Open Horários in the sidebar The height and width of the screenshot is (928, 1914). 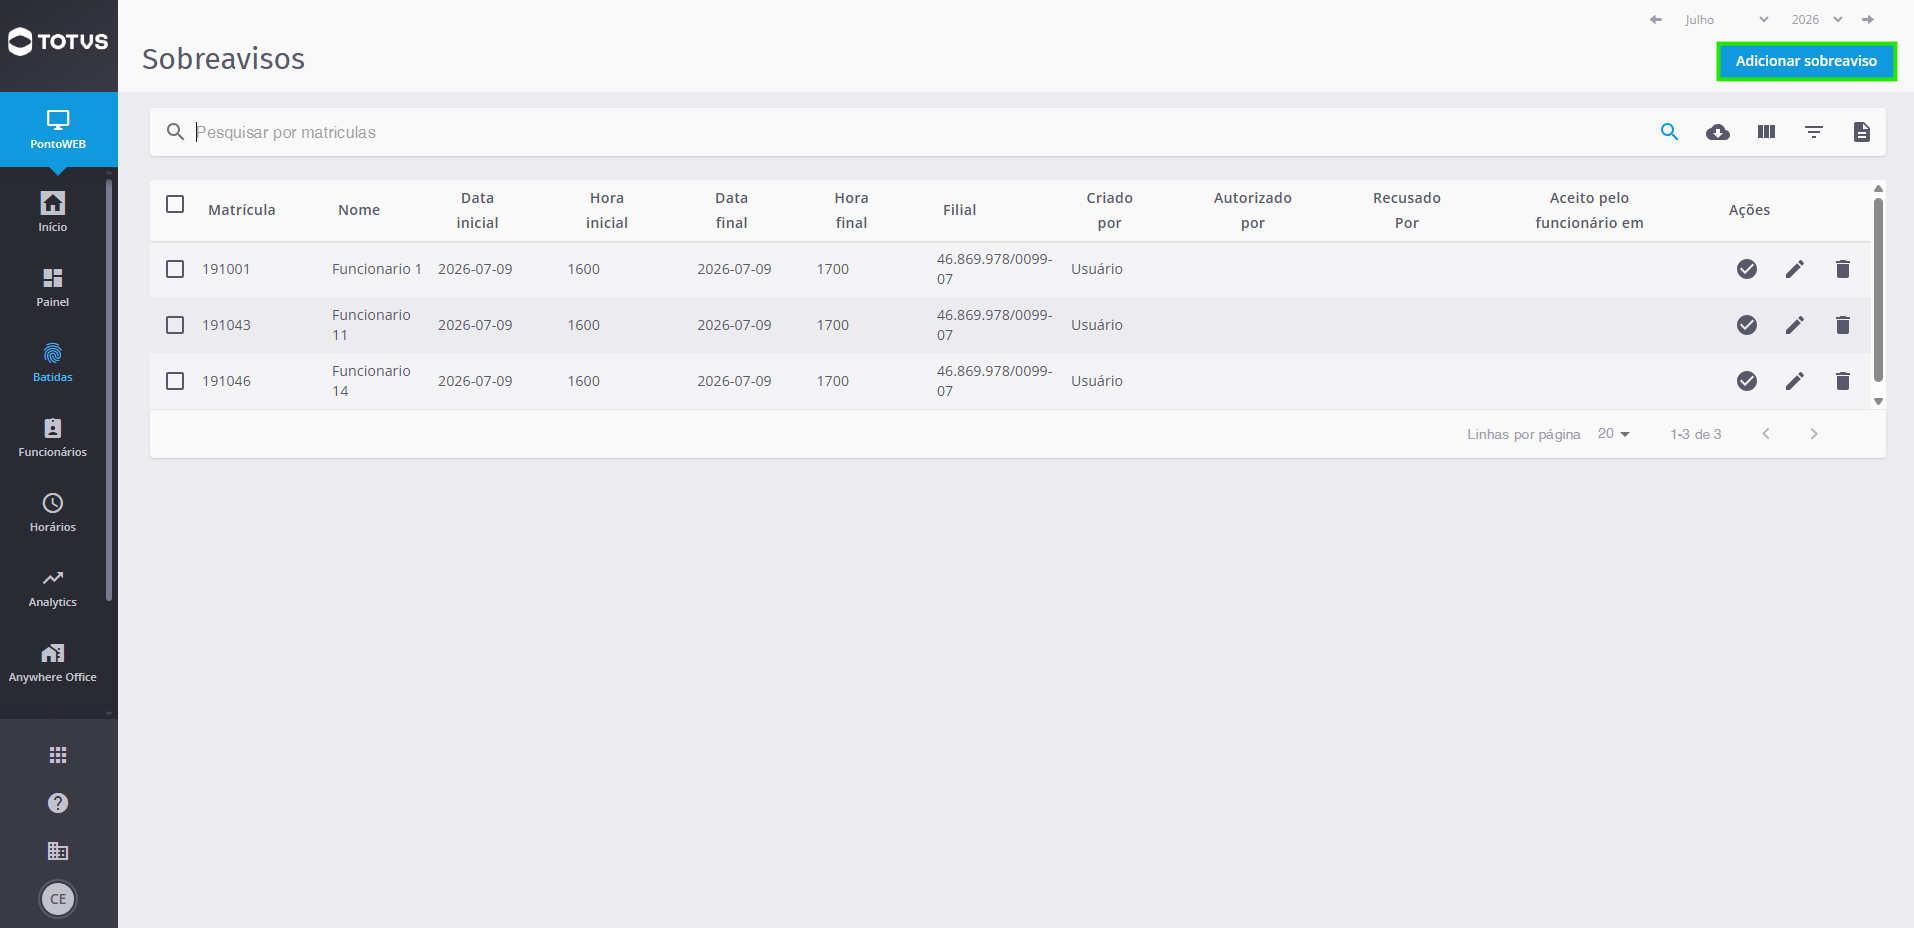tap(53, 512)
